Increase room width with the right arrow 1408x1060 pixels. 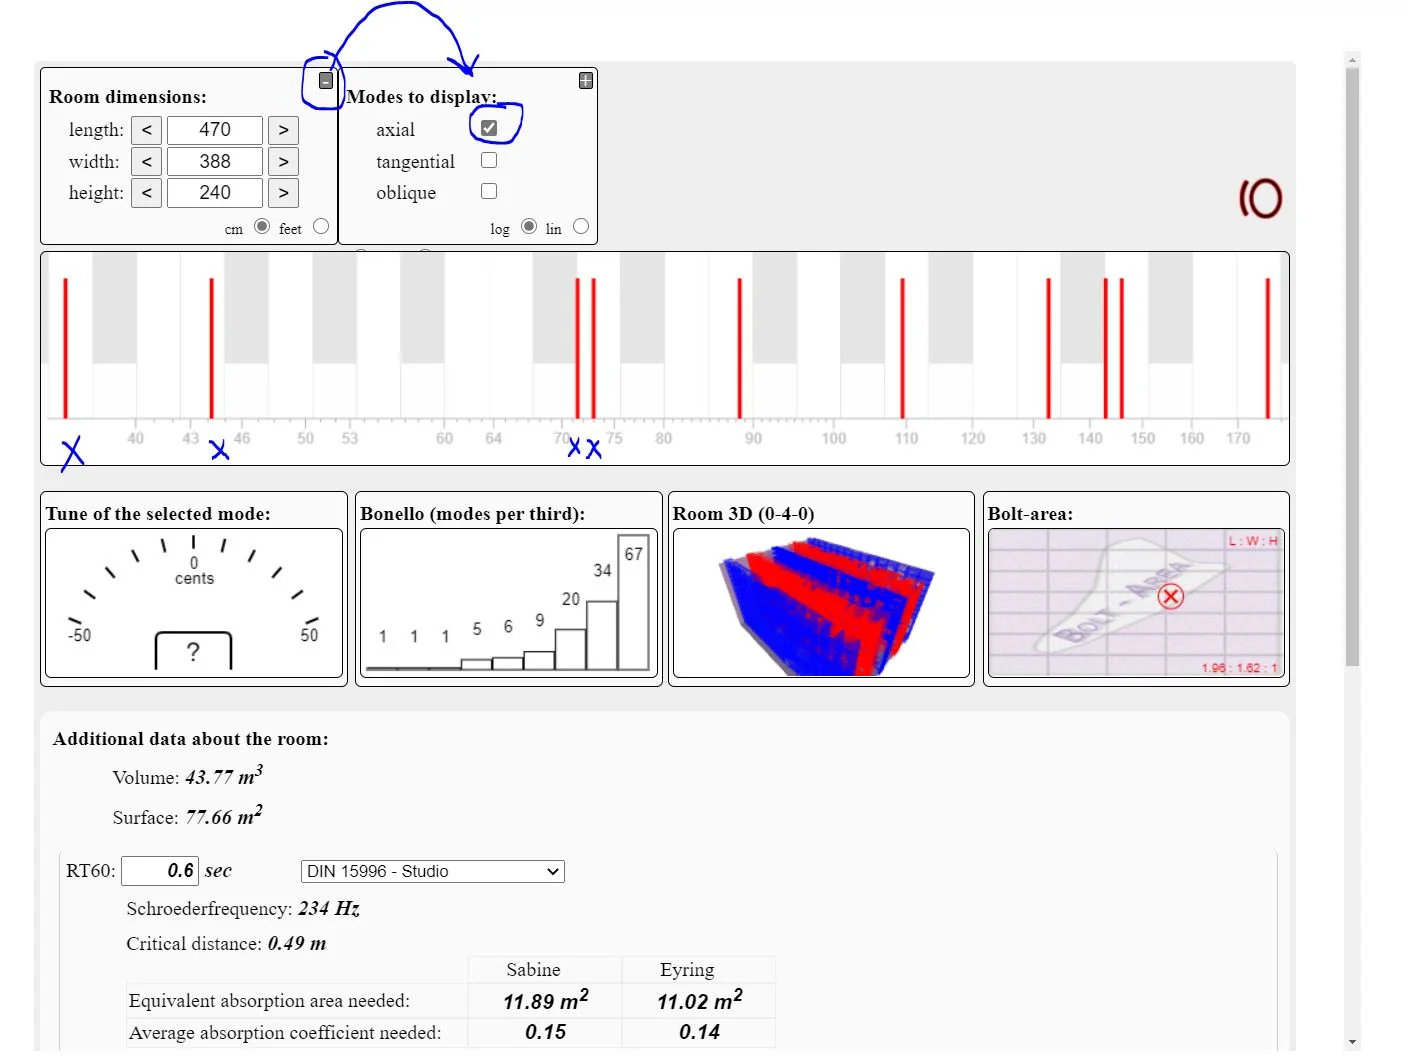[284, 162]
